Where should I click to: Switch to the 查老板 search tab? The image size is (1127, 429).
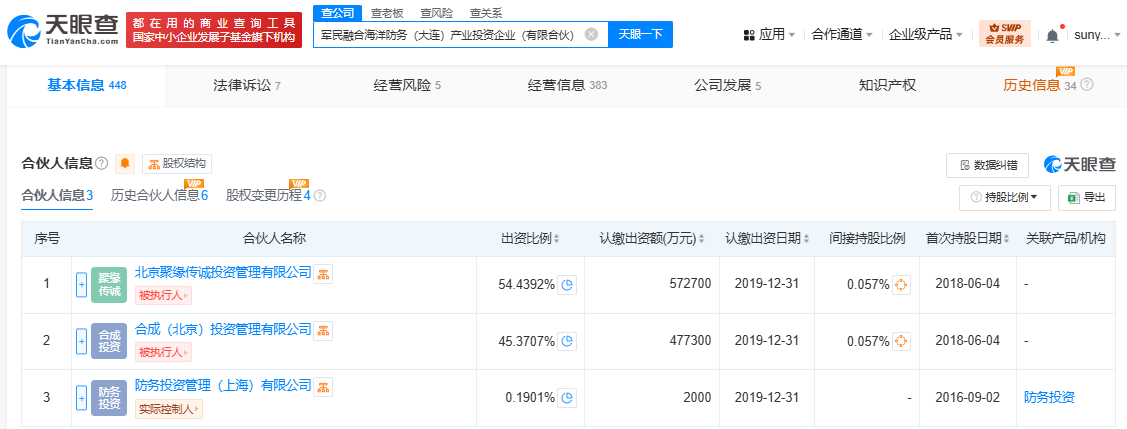click(x=387, y=13)
